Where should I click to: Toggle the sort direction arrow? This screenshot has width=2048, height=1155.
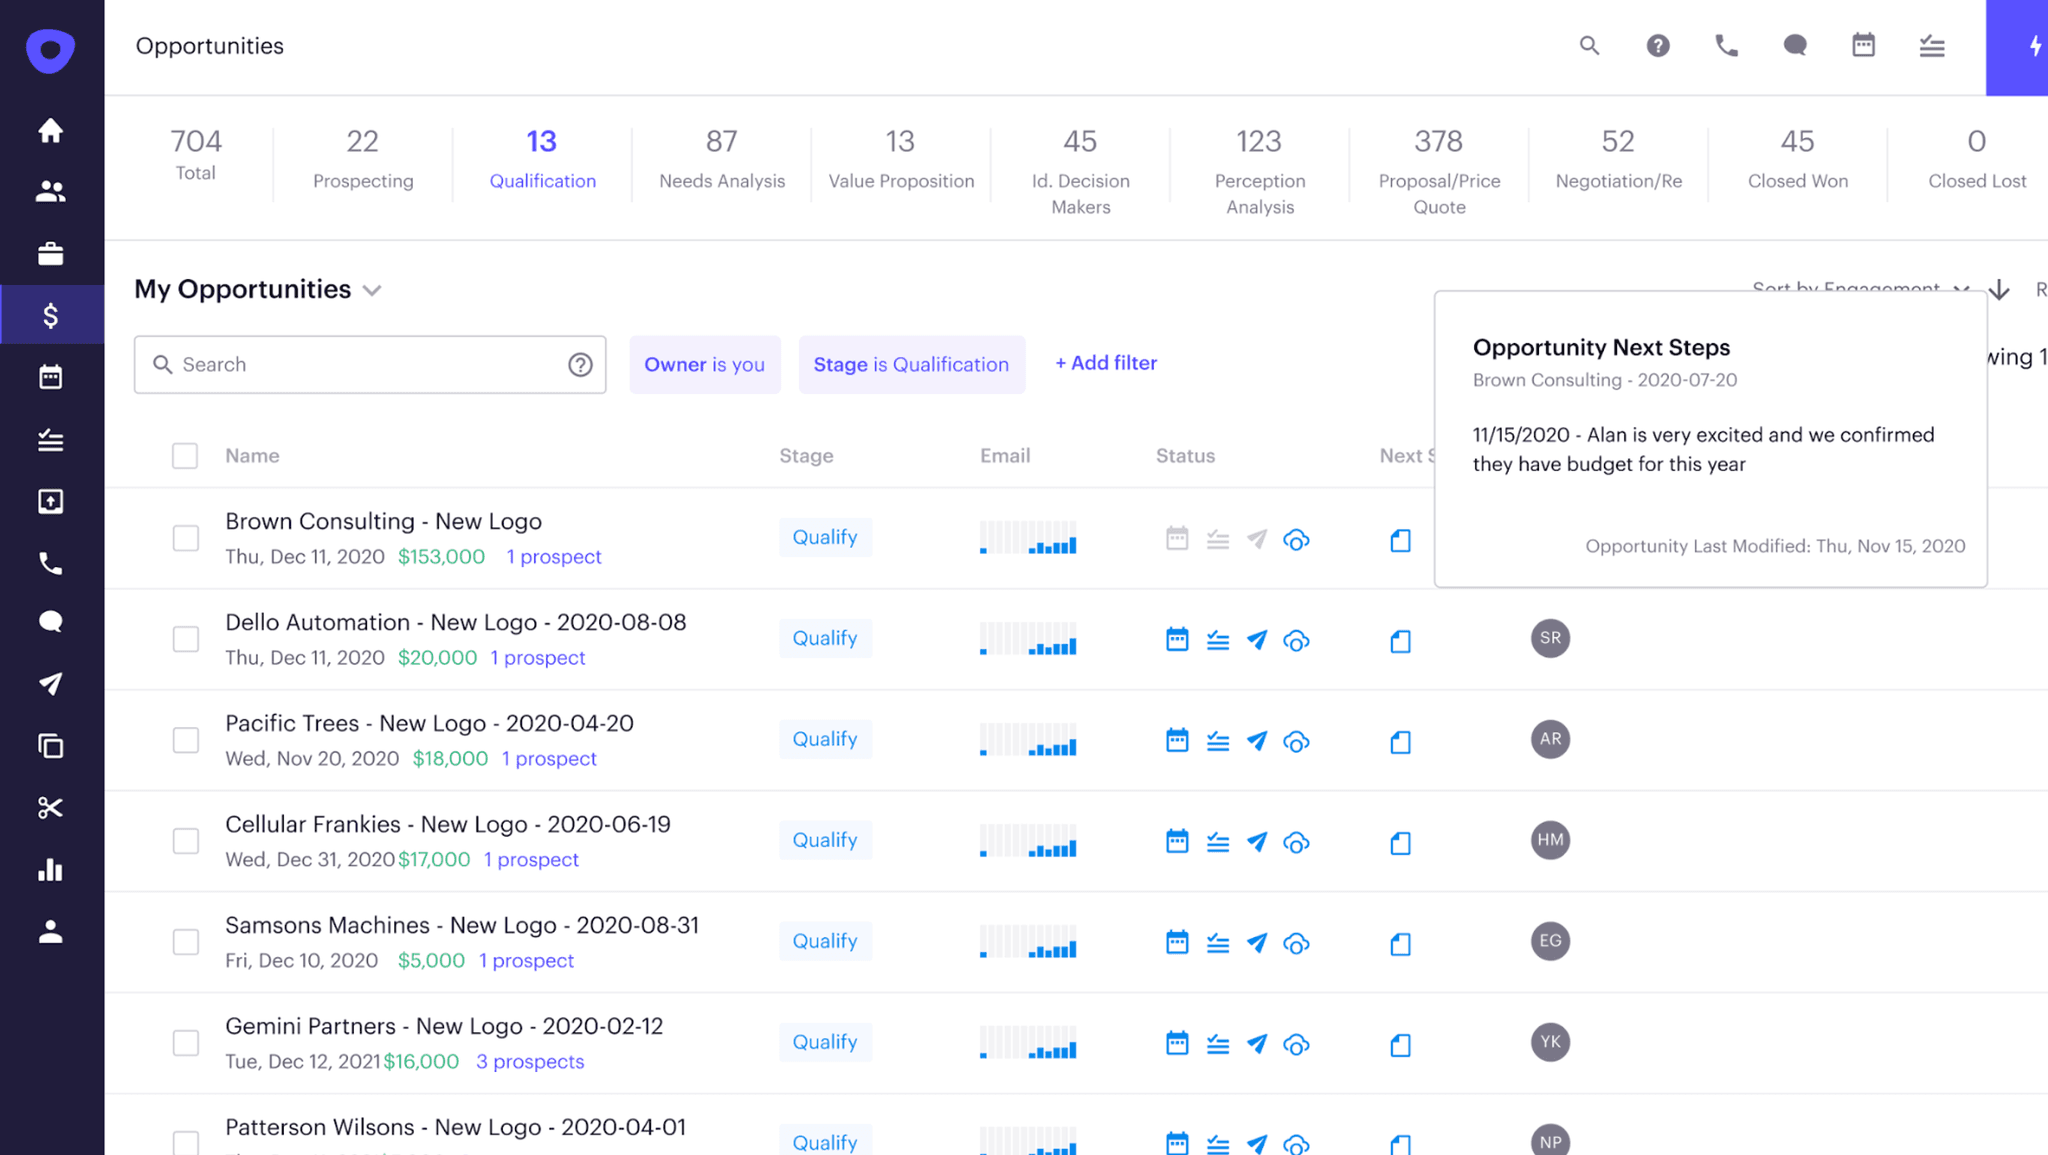click(x=1999, y=290)
